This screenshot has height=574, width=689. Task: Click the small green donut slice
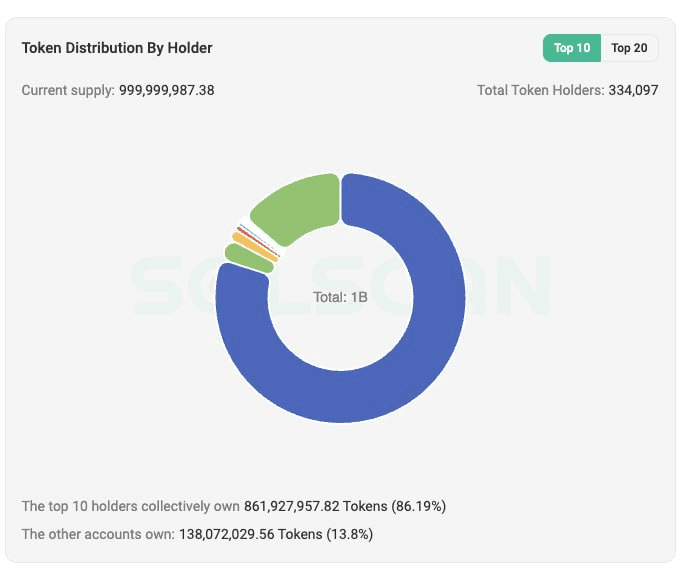coord(248,259)
